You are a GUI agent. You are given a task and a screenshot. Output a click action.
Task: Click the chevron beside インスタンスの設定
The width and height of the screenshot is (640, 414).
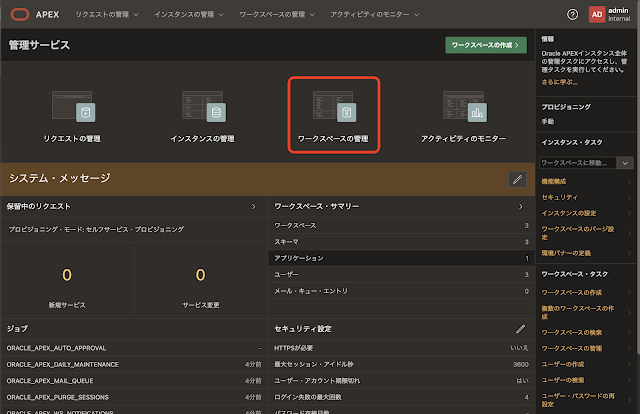point(629,213)
